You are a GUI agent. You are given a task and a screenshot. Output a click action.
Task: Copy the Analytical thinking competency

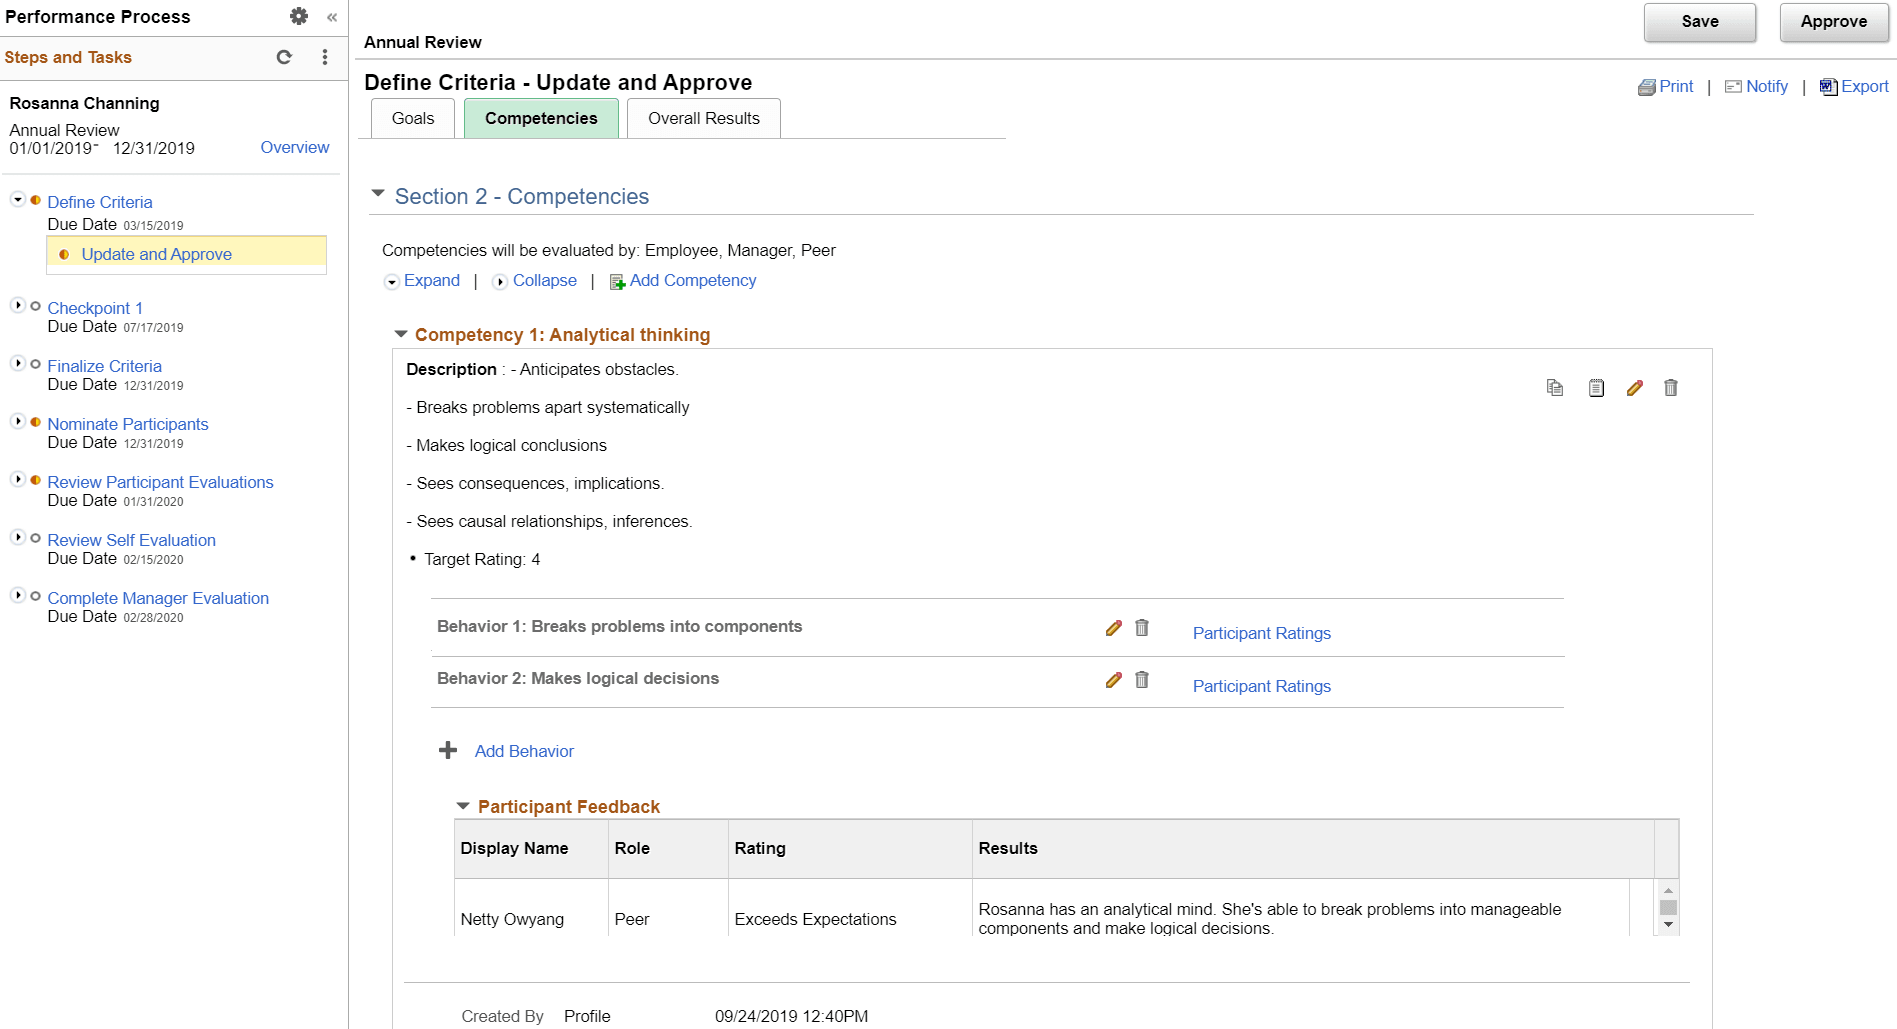coord(1554,388)
